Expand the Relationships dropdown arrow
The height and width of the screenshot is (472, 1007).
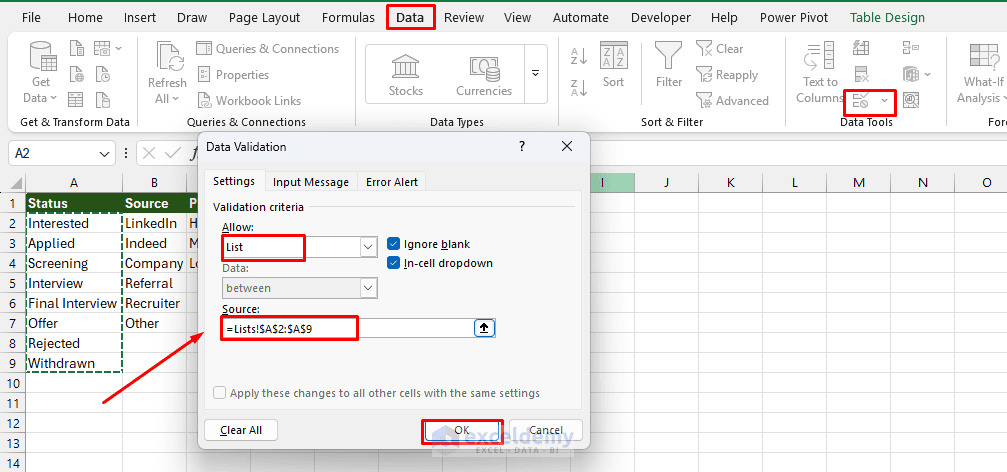coord(927,74)
